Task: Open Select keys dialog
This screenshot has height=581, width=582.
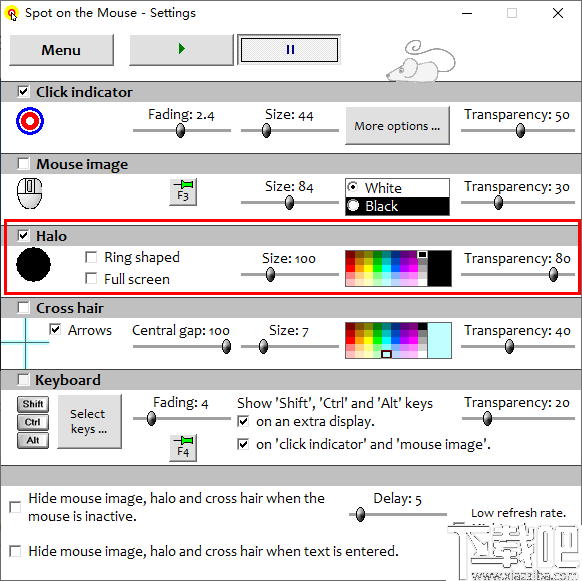Action: [89, 421]
